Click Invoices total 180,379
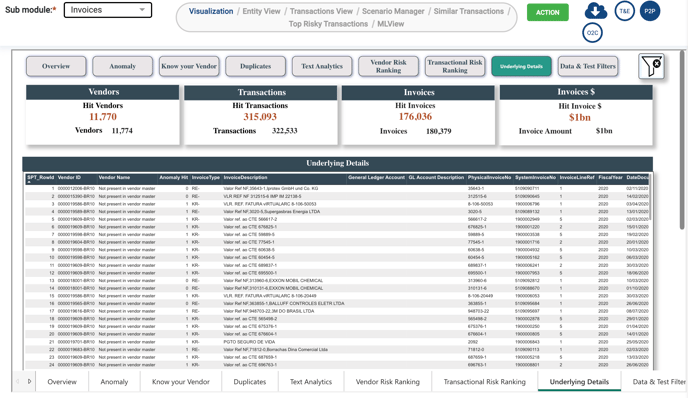 click(438, 131)
